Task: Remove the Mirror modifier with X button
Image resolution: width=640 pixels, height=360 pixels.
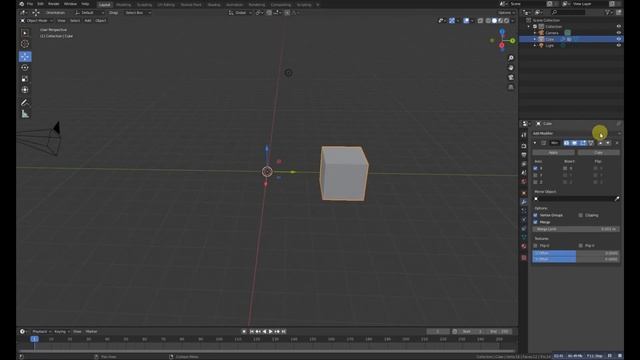Action: [617, 143]
